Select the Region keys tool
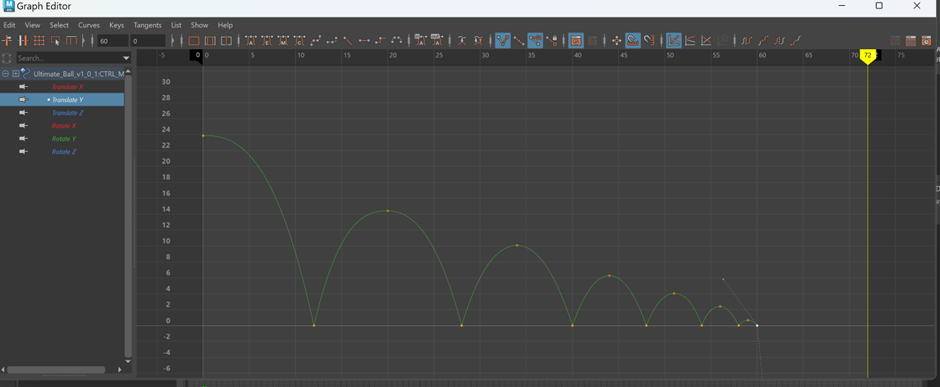940x387 pixels. (x=55, y=41)
